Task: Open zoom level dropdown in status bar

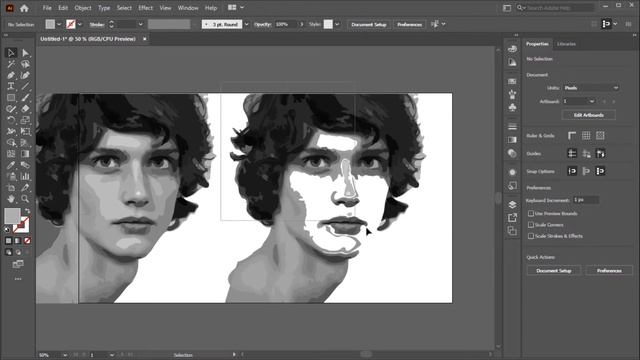Action: [65, 355]
